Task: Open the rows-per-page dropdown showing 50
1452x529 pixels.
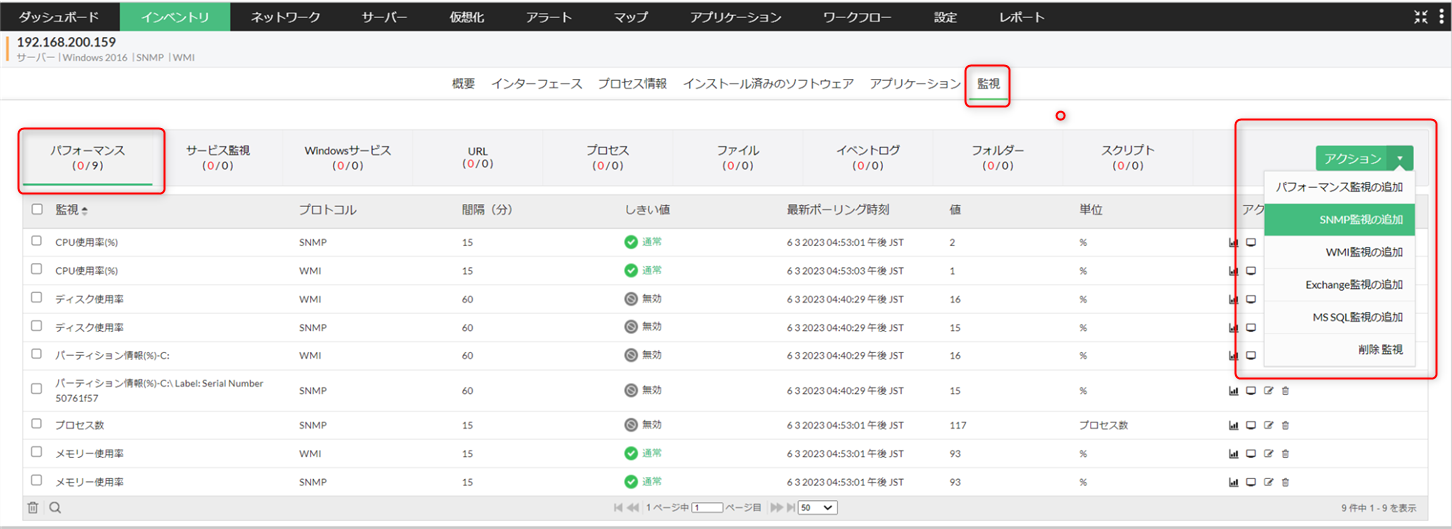Action: coord(818,508)
